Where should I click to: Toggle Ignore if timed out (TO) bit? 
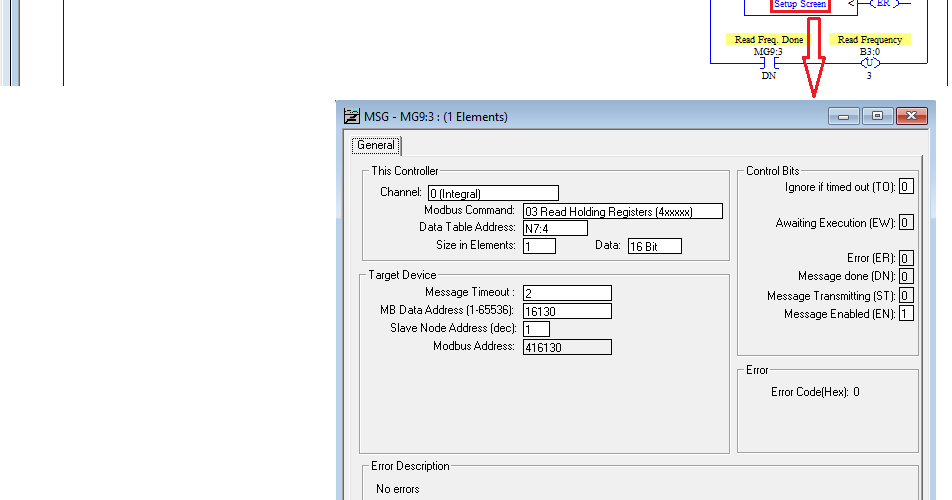(x=906, y=187)
